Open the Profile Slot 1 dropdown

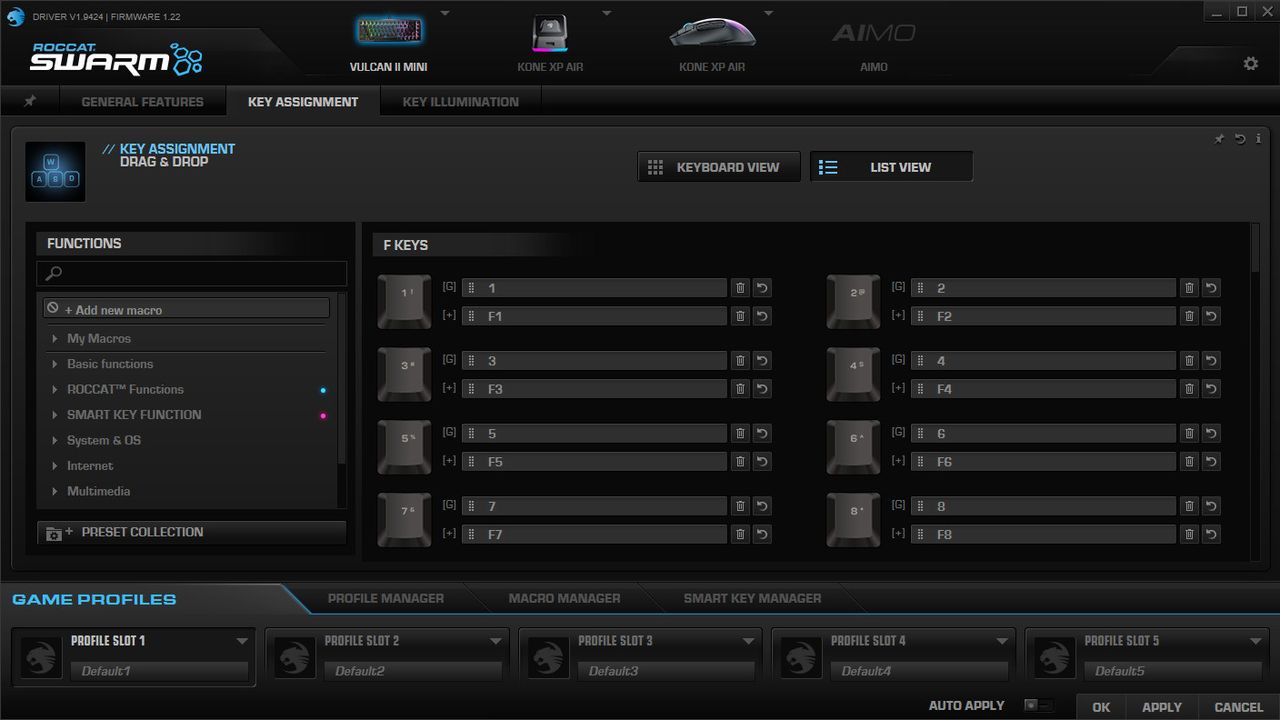[242, 641]
